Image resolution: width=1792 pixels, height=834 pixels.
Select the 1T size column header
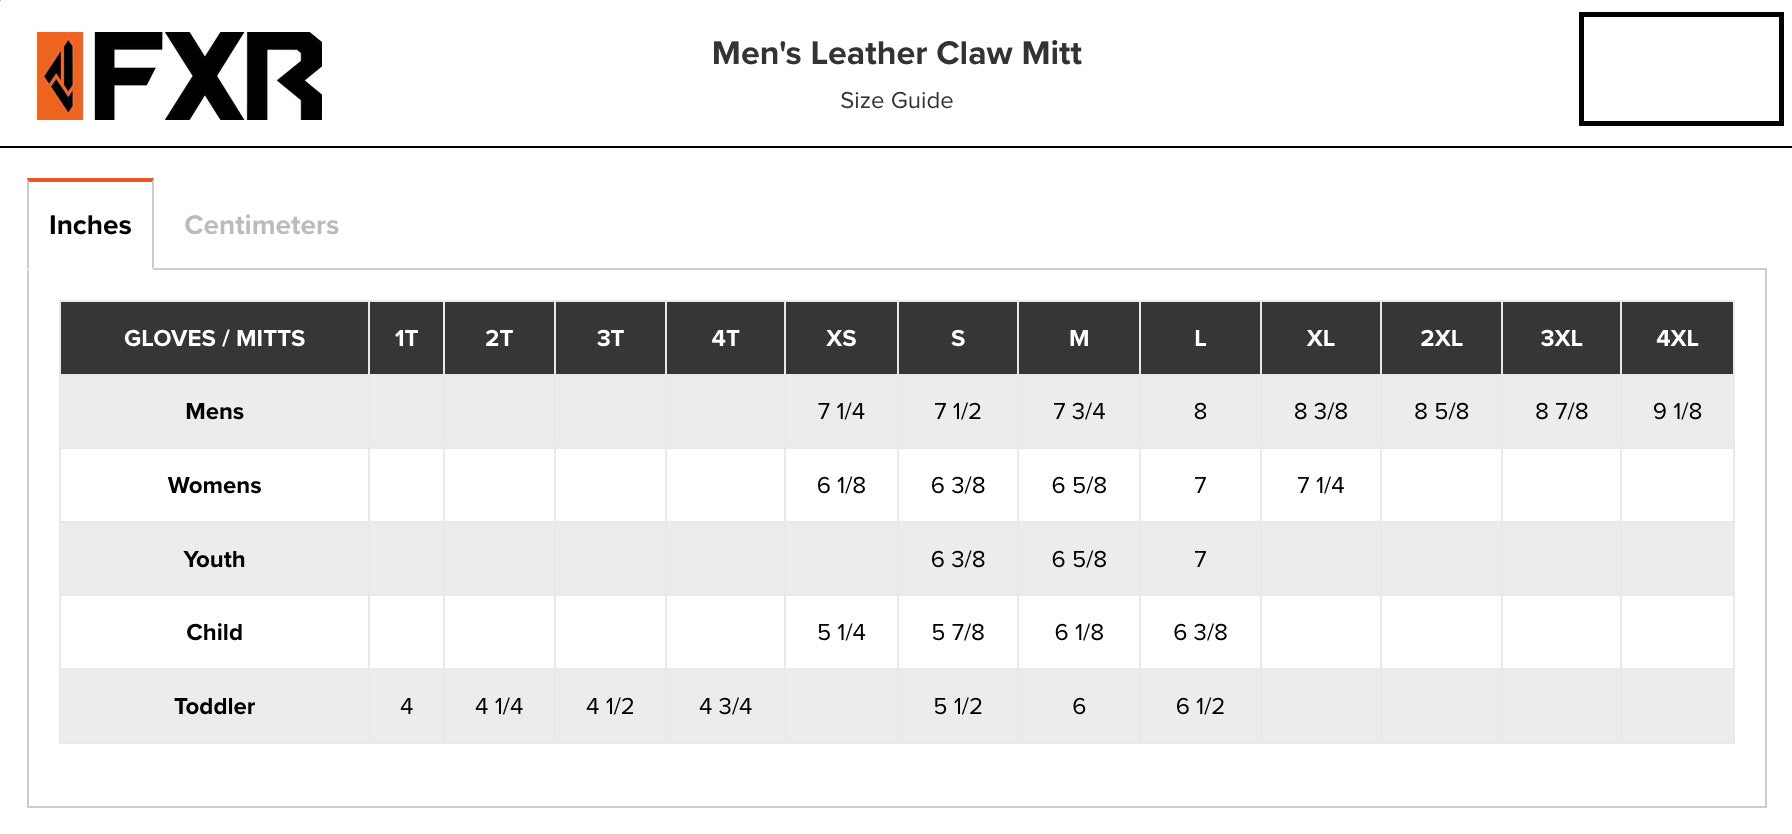tap(406, 338)
